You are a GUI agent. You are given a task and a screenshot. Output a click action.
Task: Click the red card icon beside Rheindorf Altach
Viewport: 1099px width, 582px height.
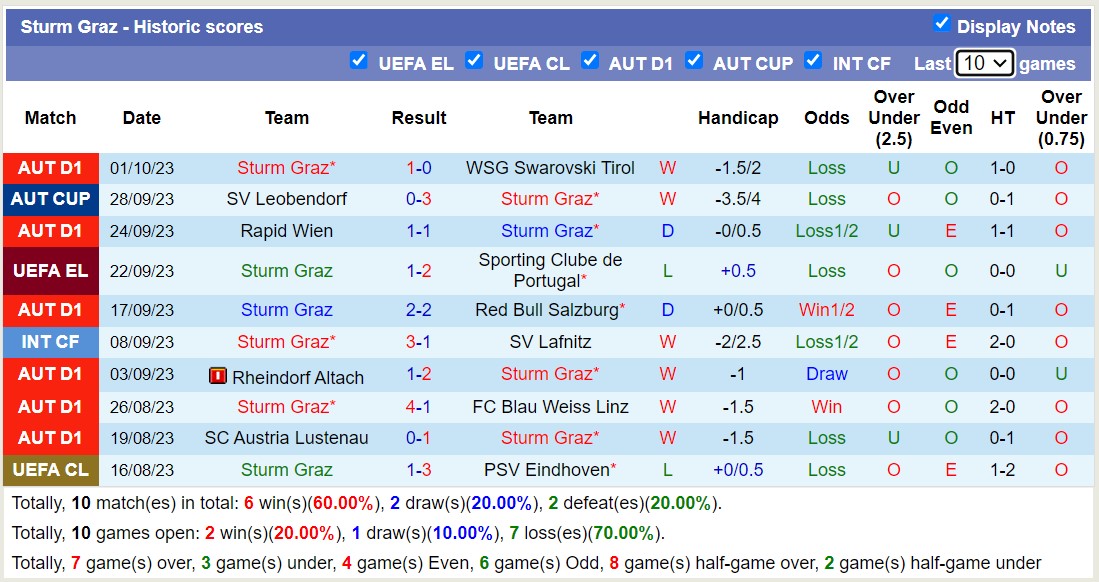(x=217, y=376)
